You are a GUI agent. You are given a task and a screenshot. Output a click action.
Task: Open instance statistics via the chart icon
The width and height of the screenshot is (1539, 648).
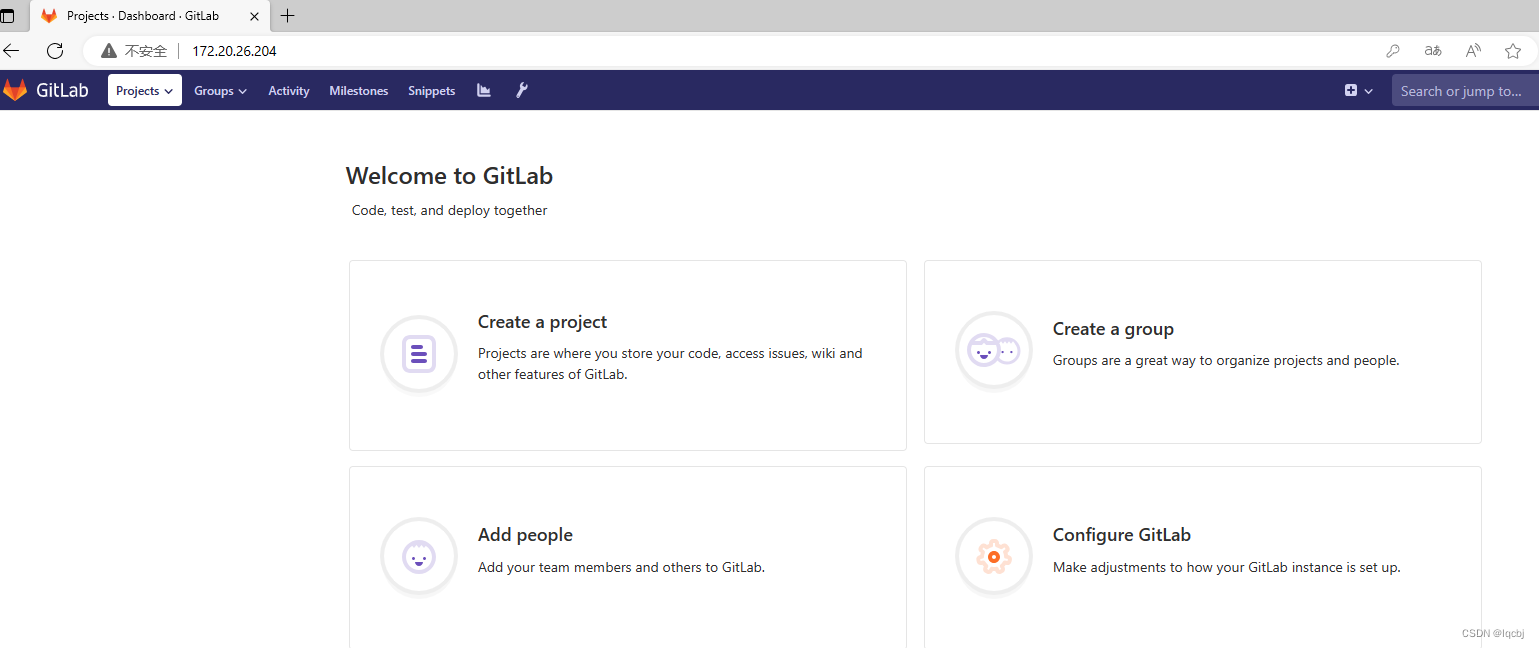(483, 90)
